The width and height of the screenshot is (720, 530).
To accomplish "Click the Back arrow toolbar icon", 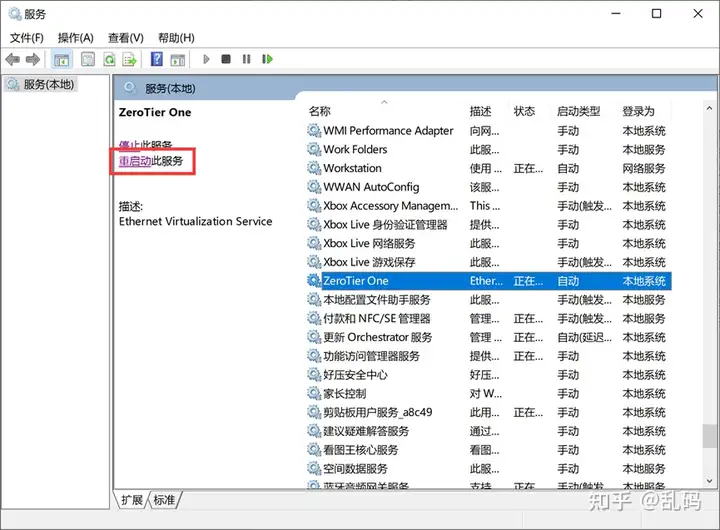I will (x=12, y=59).
